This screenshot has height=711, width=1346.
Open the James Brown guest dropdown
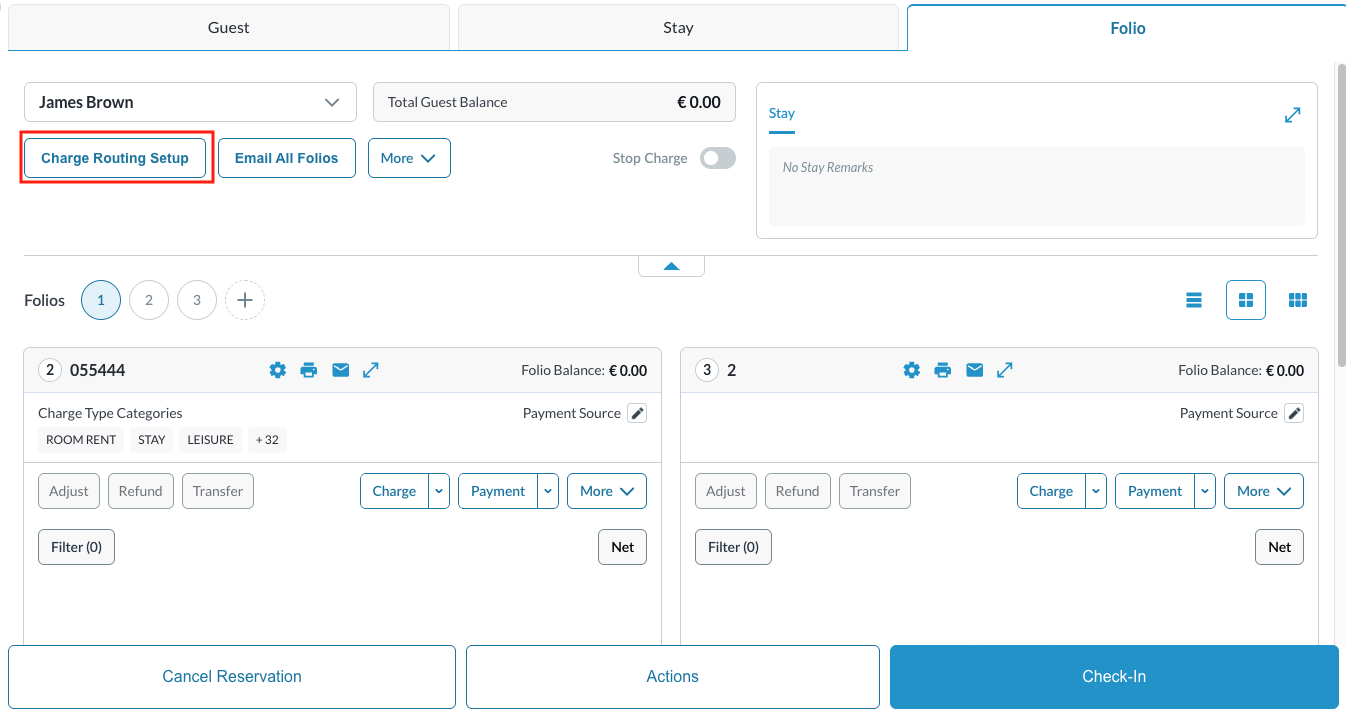click(x=332, y=101)
